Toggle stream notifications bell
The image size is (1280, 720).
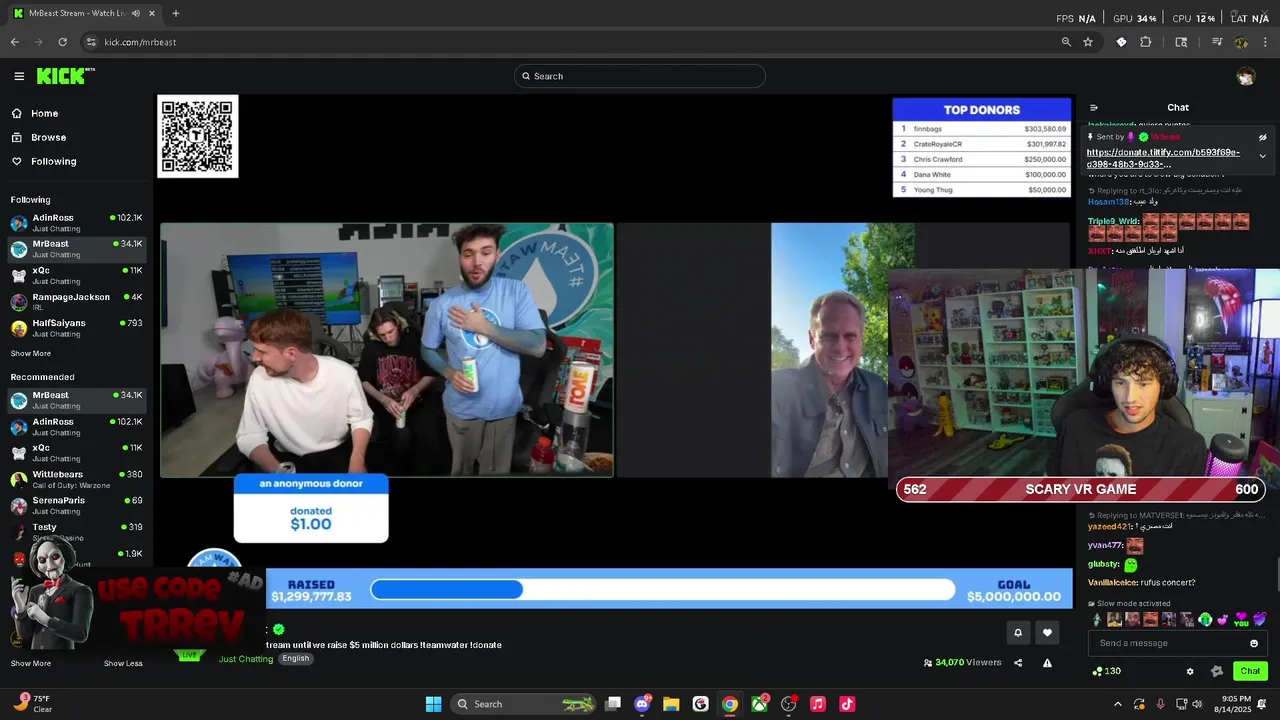point(1018,632)
